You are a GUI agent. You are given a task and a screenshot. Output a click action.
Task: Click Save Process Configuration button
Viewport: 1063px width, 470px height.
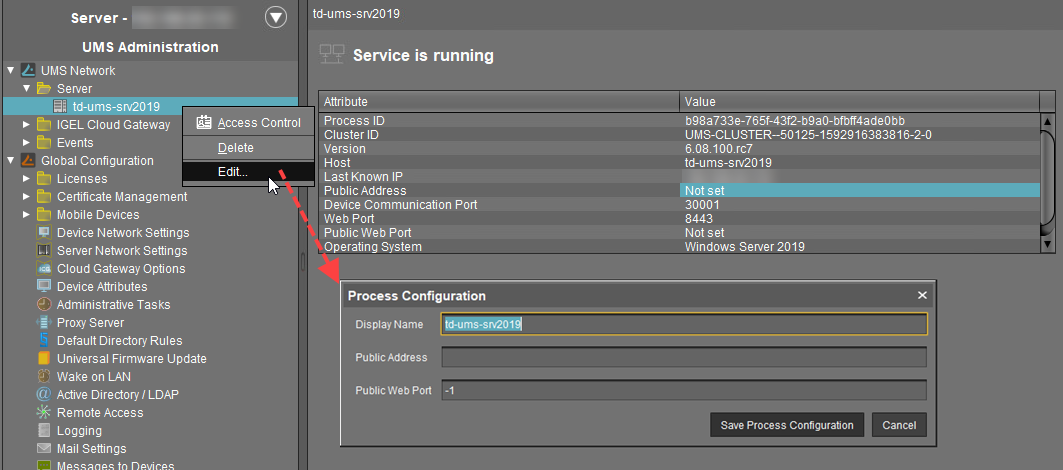click(x=787, y=425)
